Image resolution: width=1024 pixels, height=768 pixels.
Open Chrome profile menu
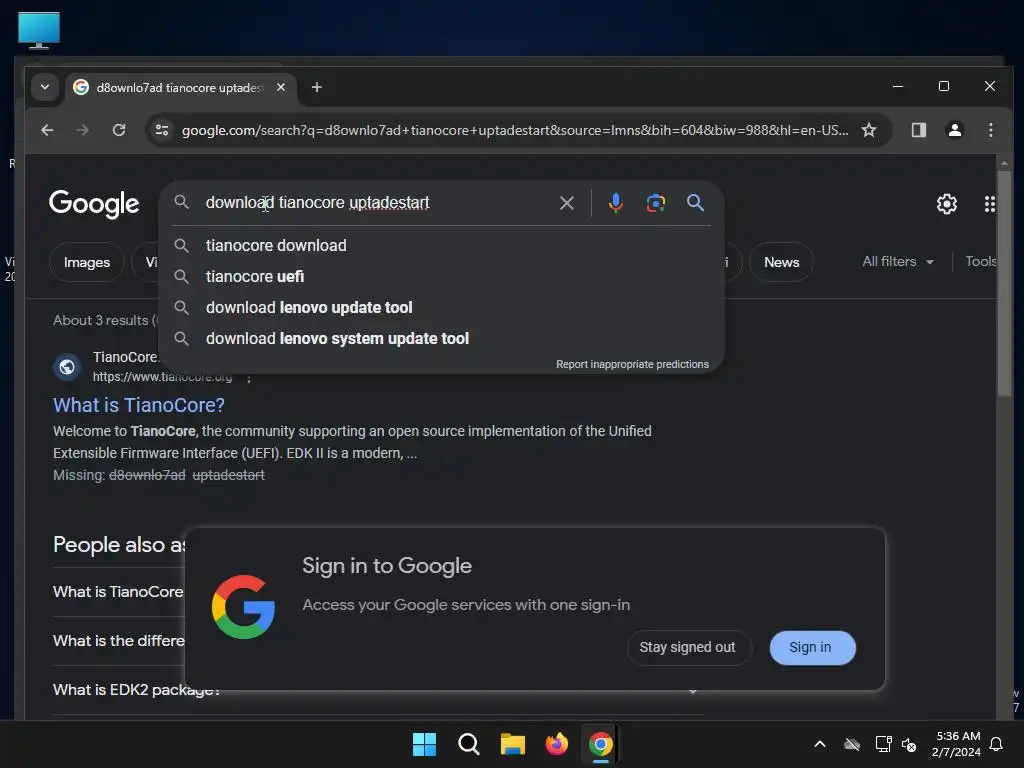pos(955,130)
